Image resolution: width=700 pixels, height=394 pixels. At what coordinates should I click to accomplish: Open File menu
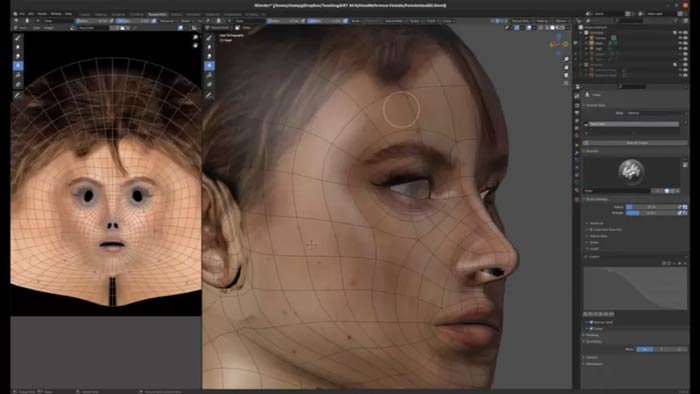coord(22,14)
